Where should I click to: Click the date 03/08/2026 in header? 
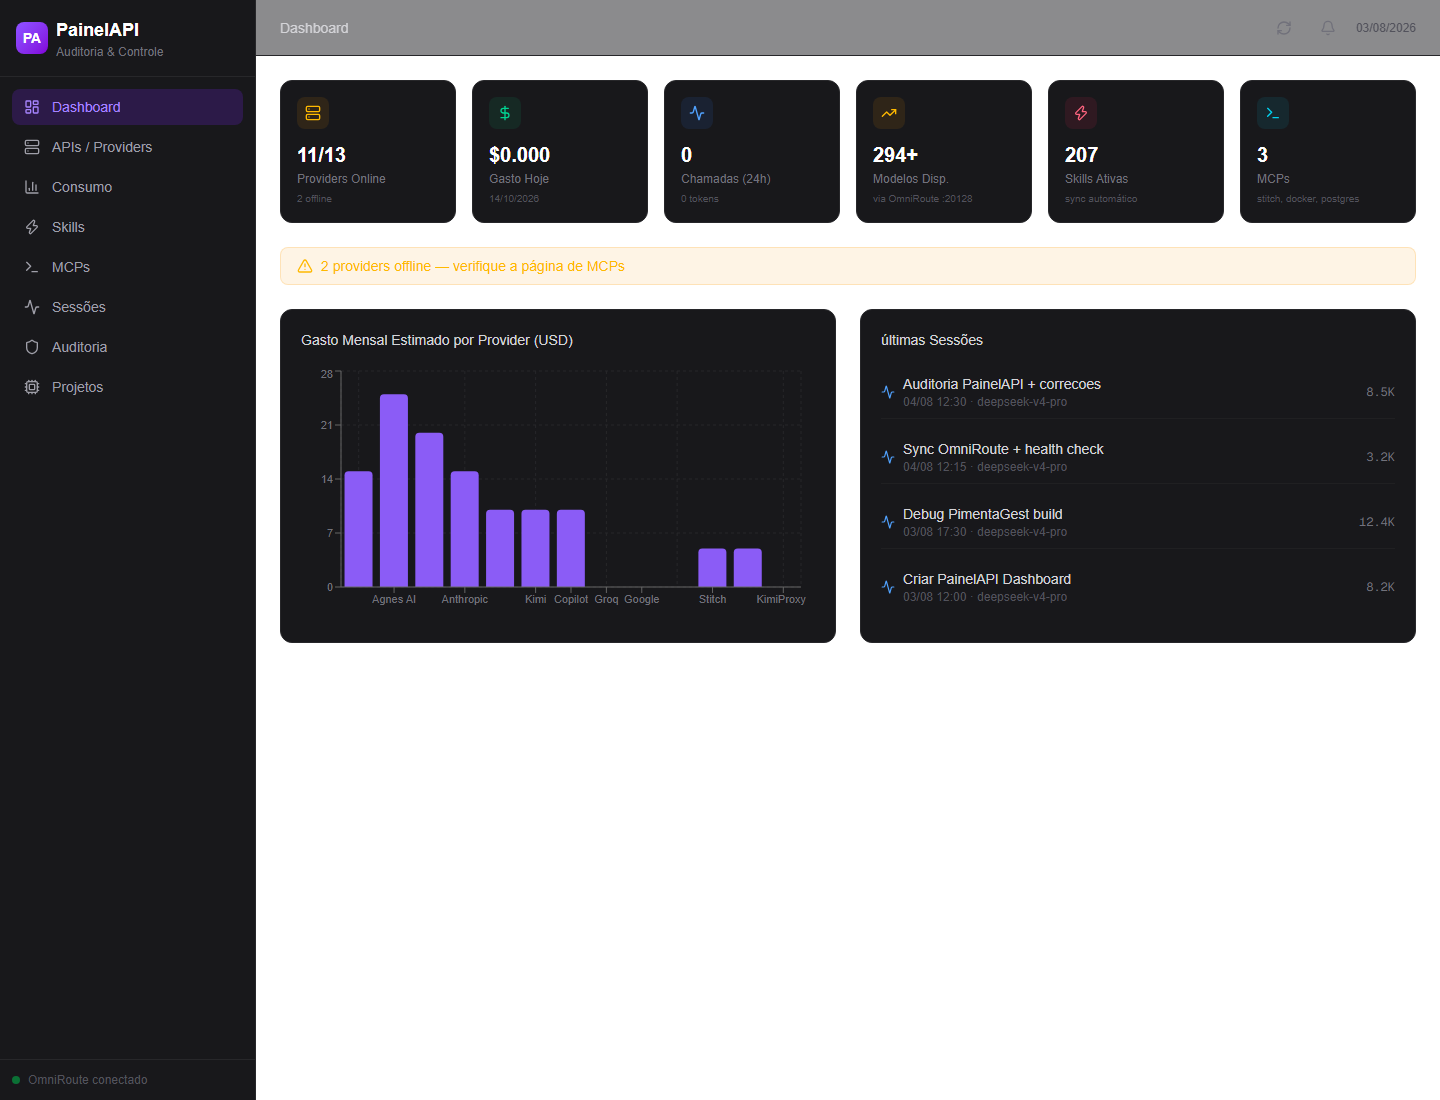pyautogui.click(x=1386, y=28)
